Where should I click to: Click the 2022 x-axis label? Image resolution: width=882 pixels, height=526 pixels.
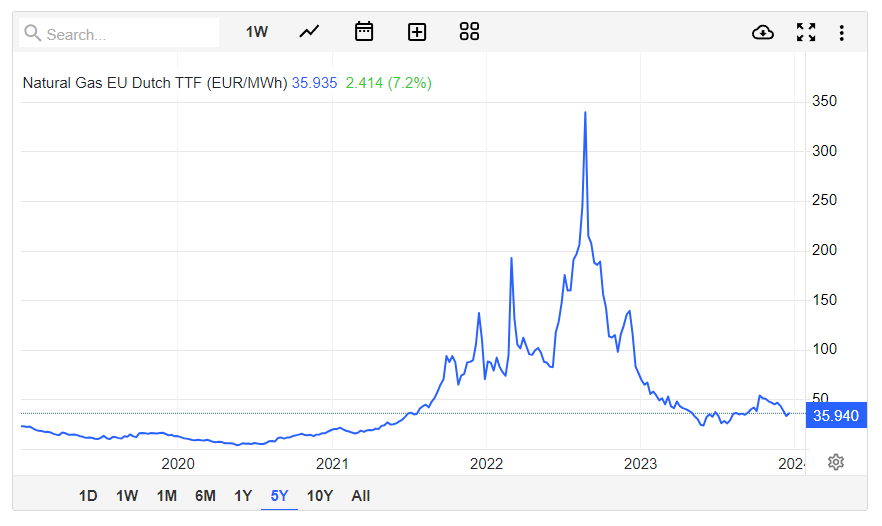tap(486, 464)
